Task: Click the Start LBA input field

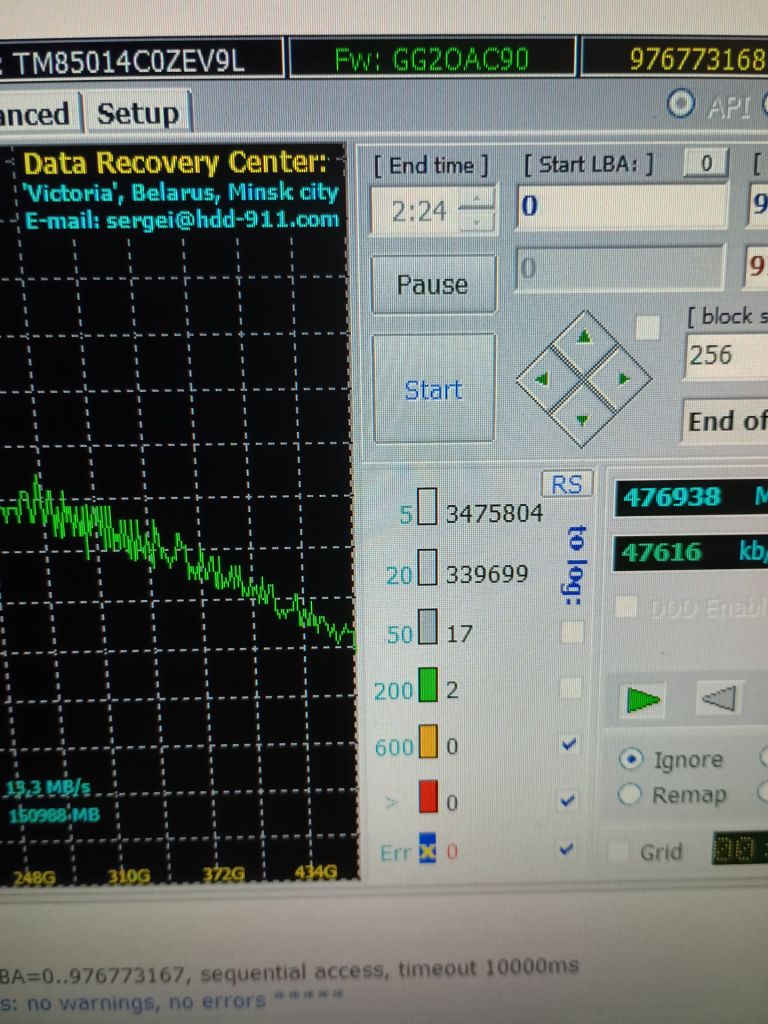Action: pos(622,206)
